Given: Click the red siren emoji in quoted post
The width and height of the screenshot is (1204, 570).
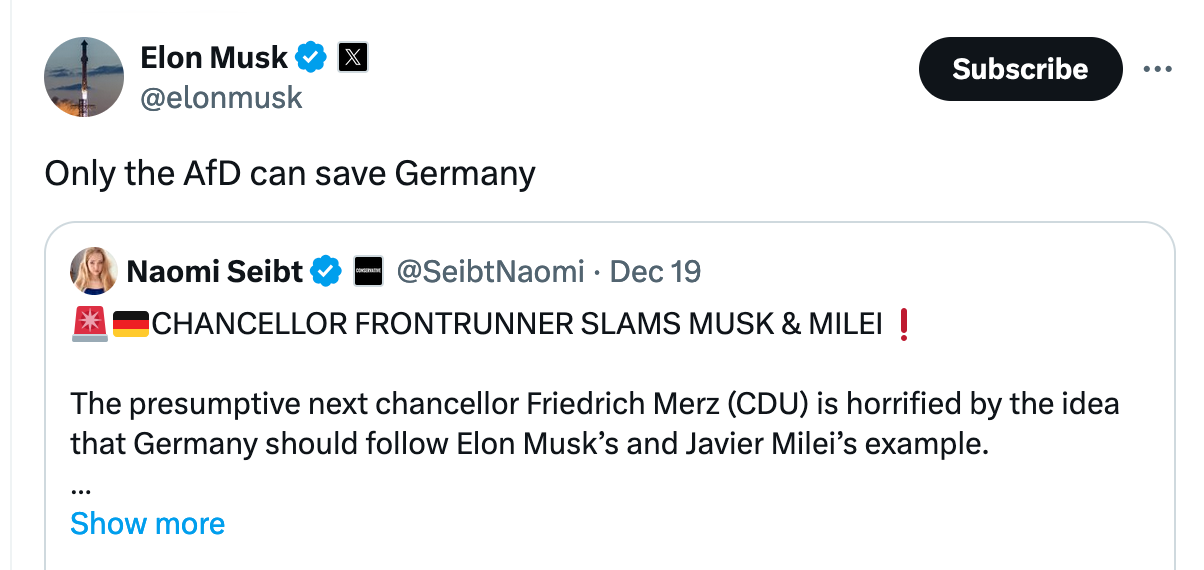Looking at the screenshot, I should coord(90,324).
